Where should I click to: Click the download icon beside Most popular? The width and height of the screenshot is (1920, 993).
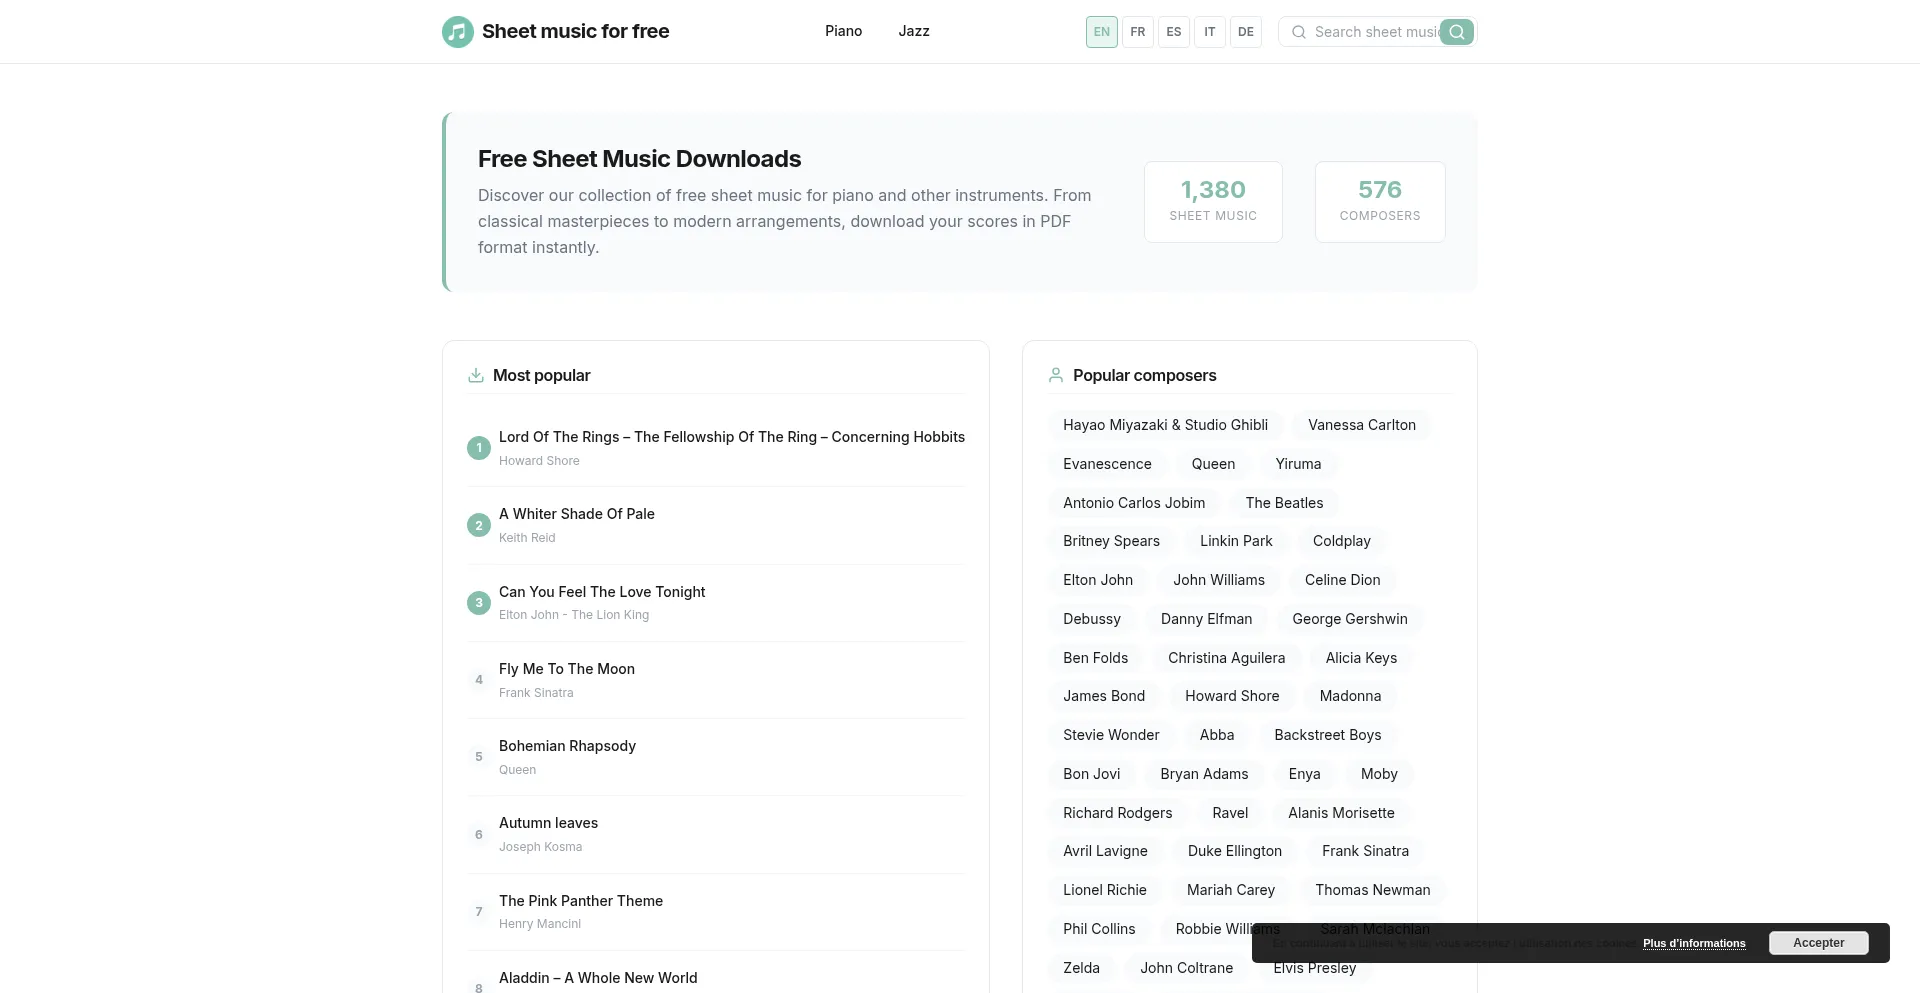(x=476, y=375)
